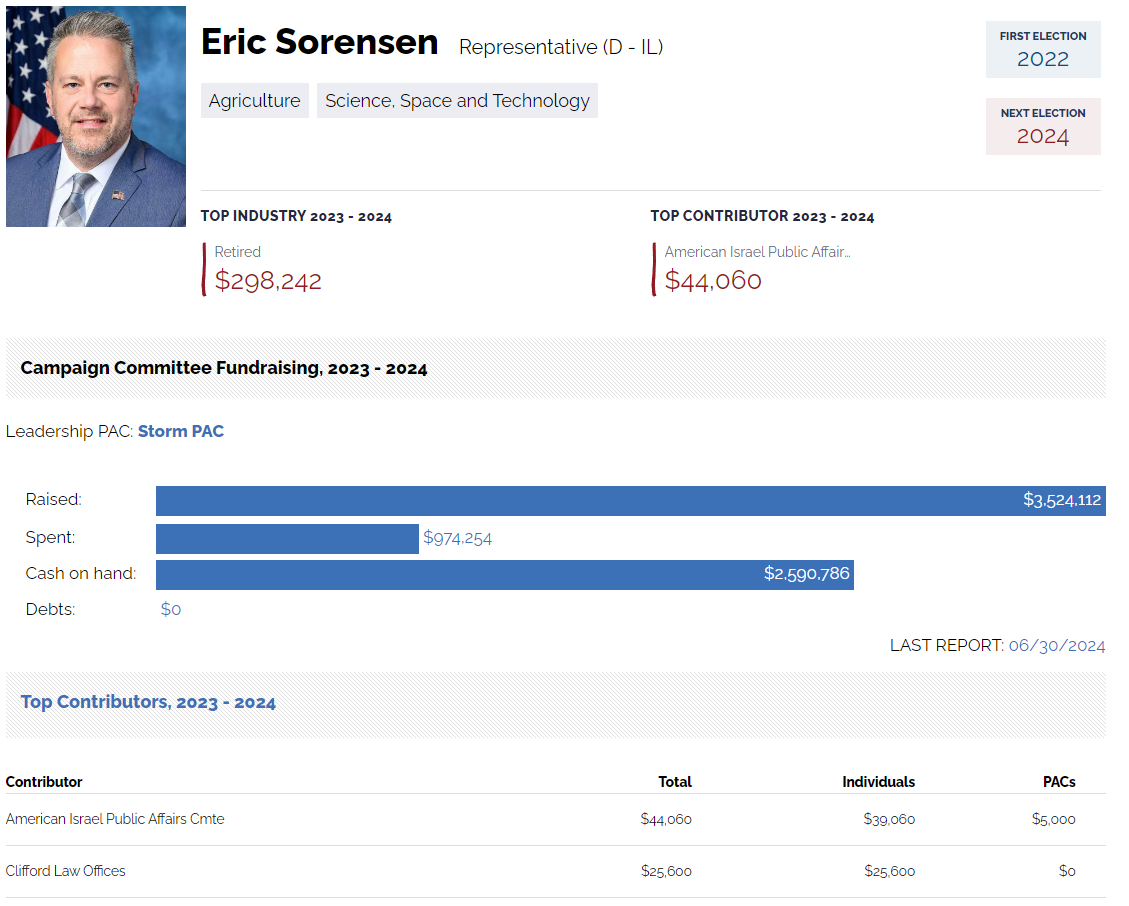This screenshot has height=906, width=1129.
Task: Select Science, Space and Technology tag
Action: (457, 101)
